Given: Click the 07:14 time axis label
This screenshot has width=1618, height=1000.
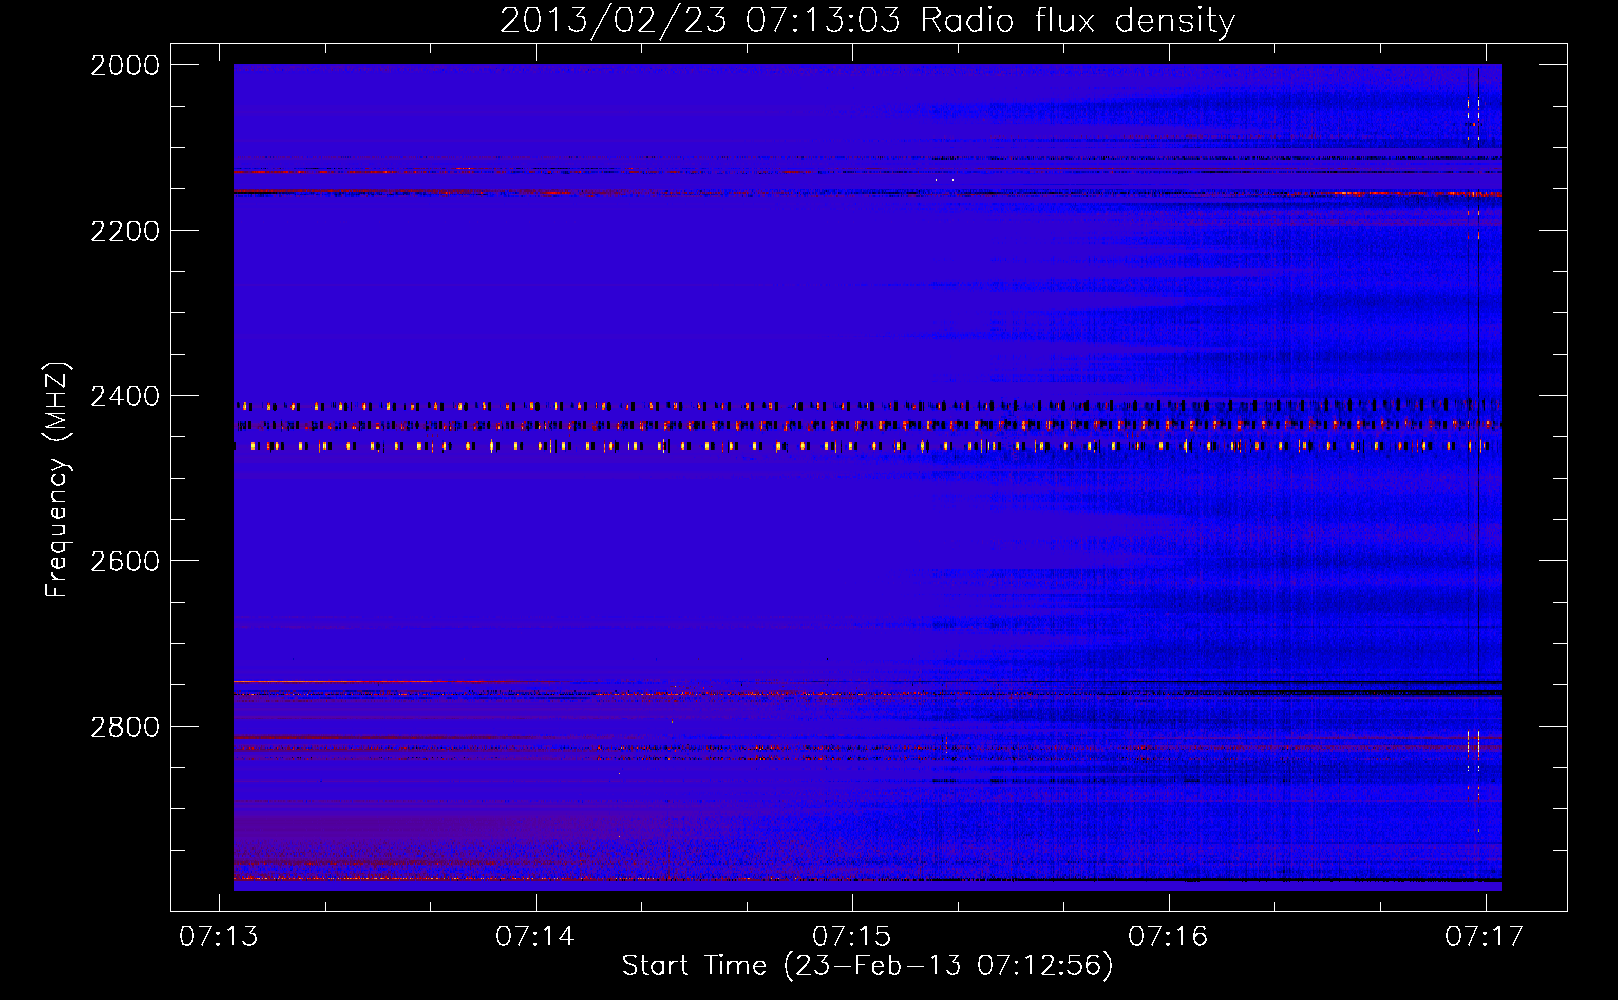Looking at the screenshot, I should 535,936.
